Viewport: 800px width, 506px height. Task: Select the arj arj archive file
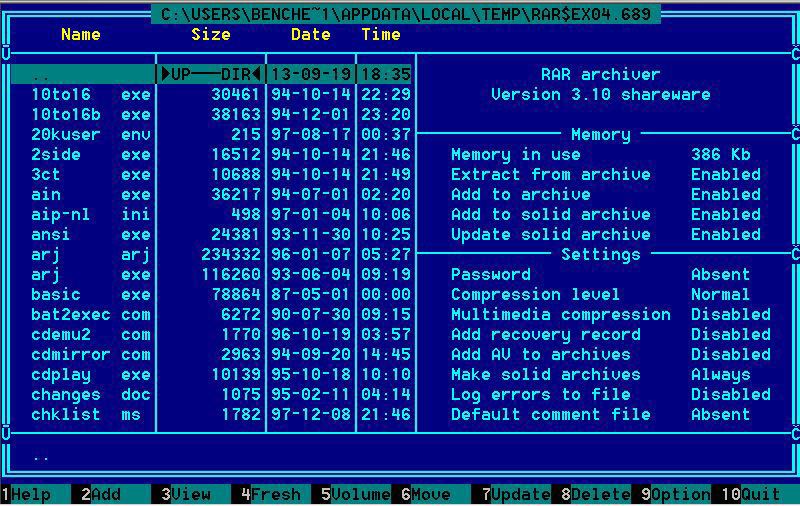click(x=211, y=255)
